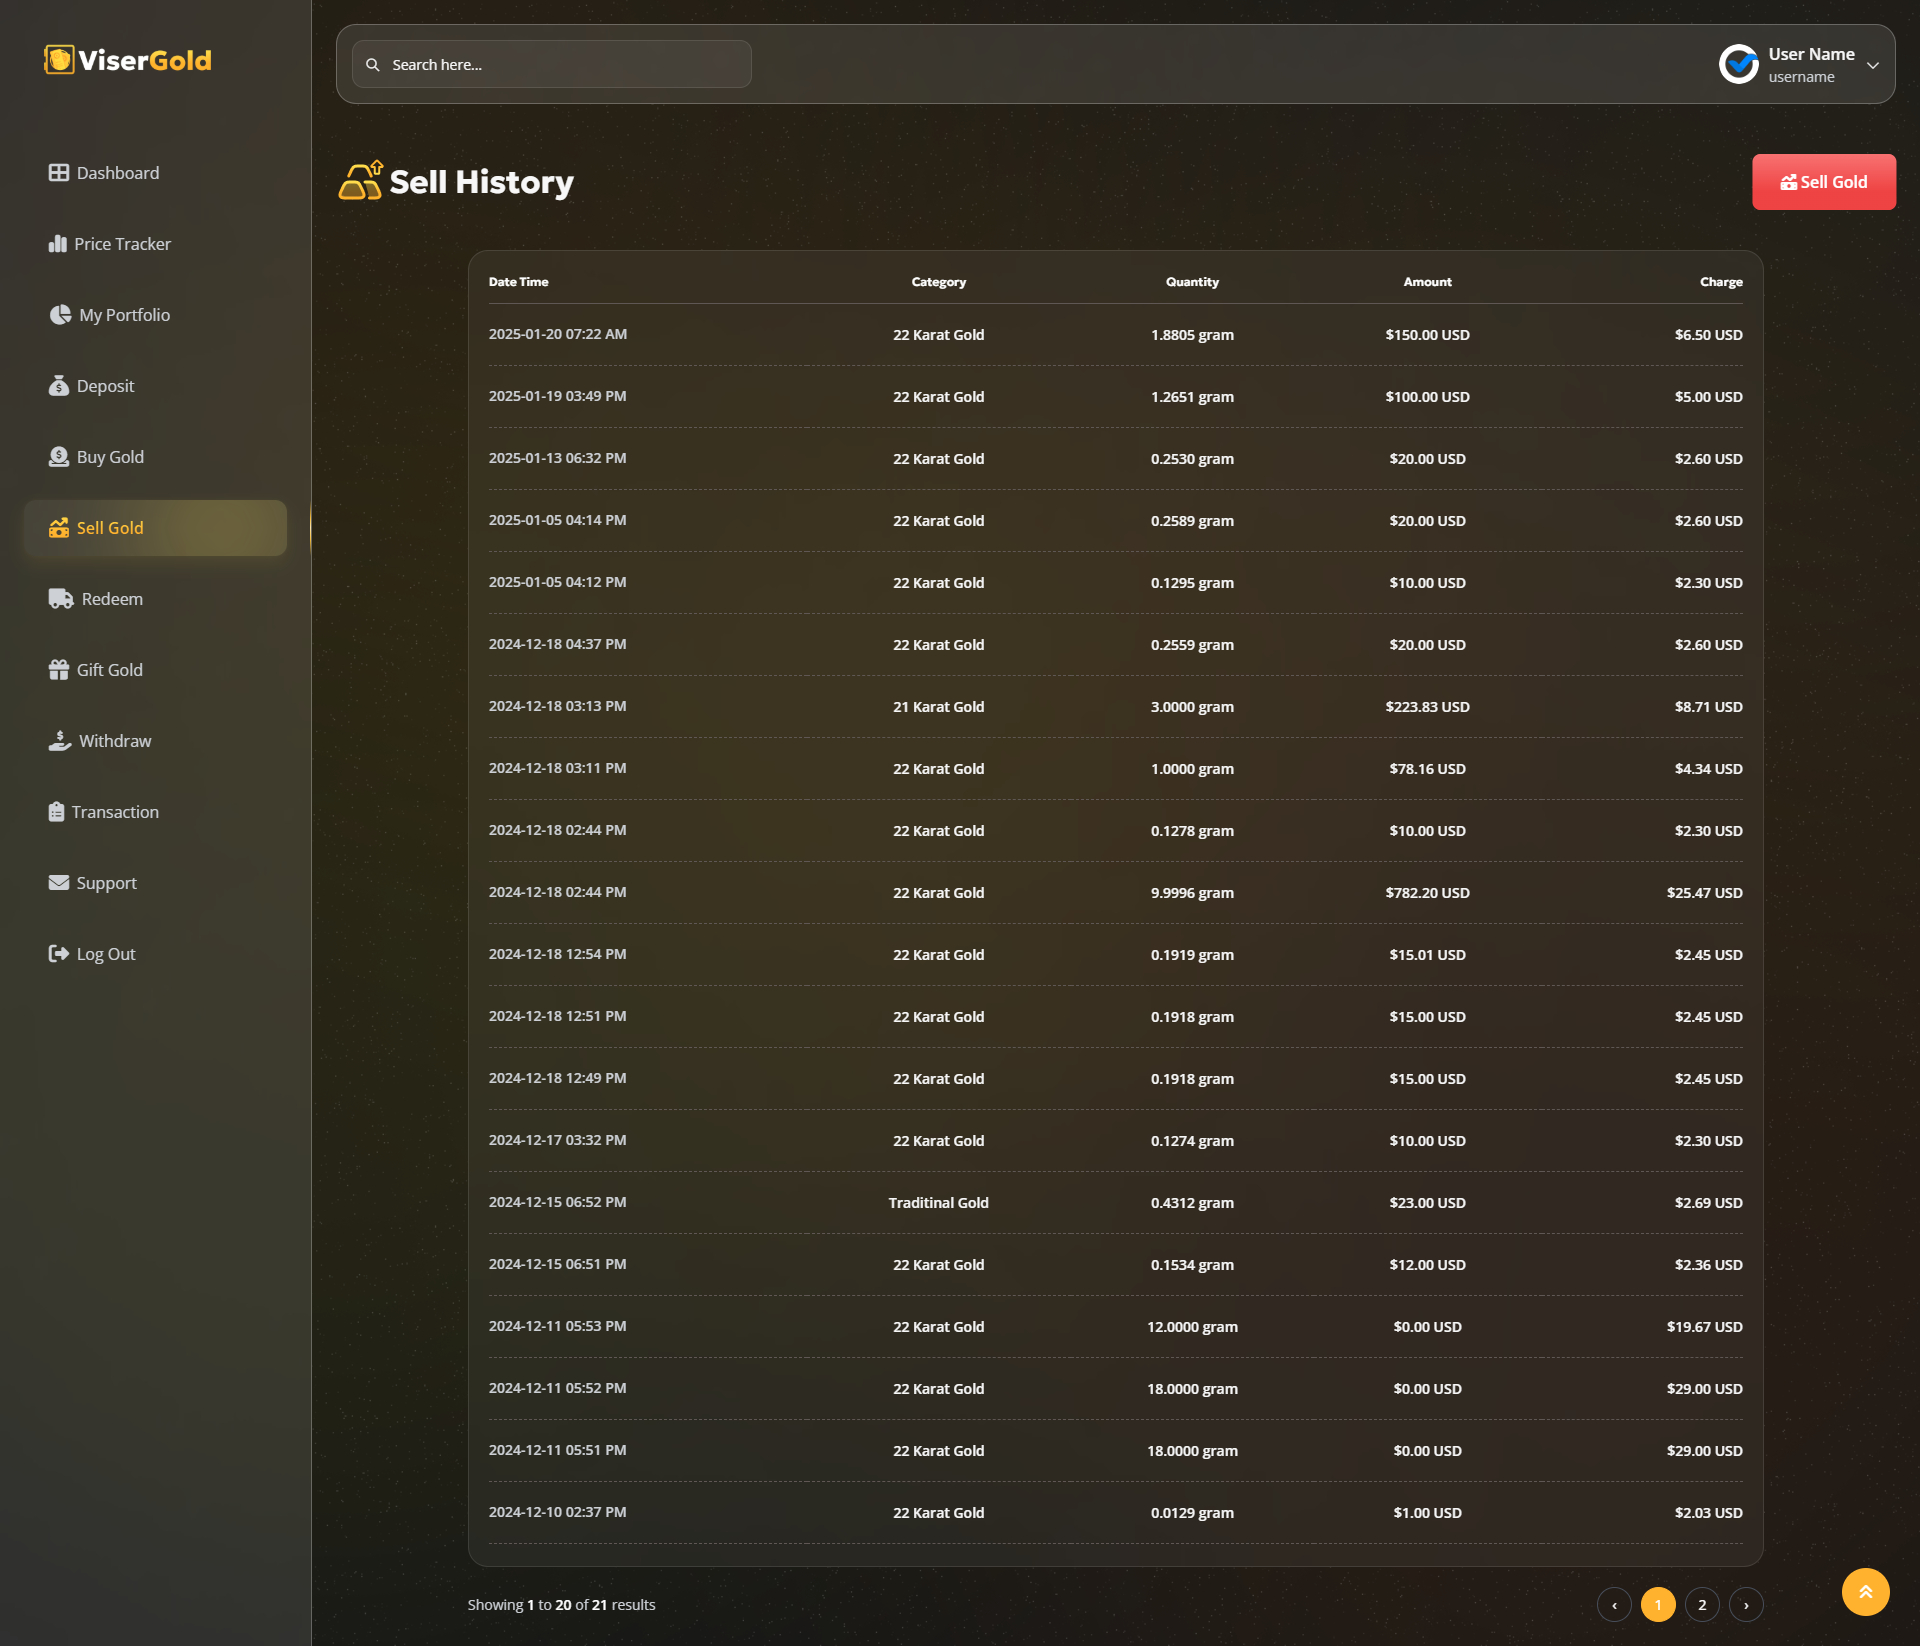Select the Price Tracker icon
This screenshot has height=1646, width=1920.
coord(59,243)
